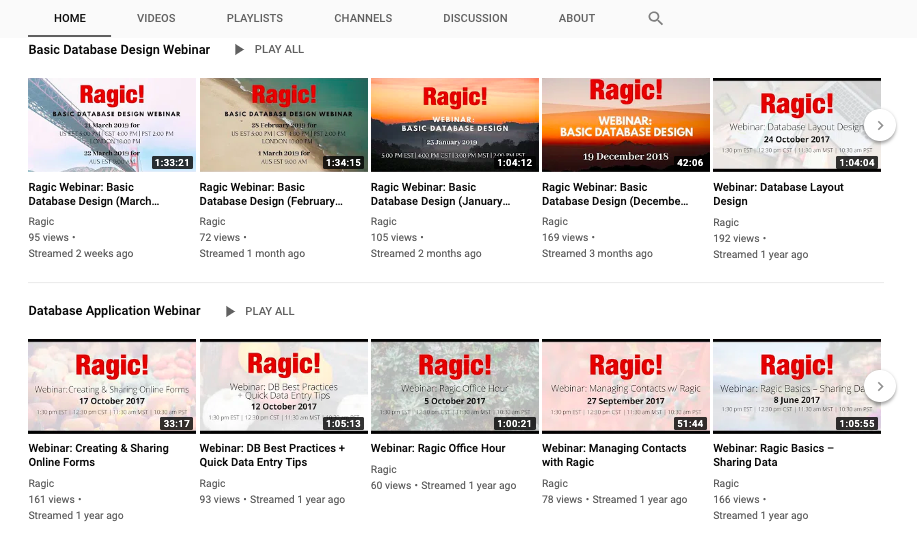This screenshot has width=917, height=541.
Task: Click the 42:06 duration badge
Action: click(x=690, y=163)
